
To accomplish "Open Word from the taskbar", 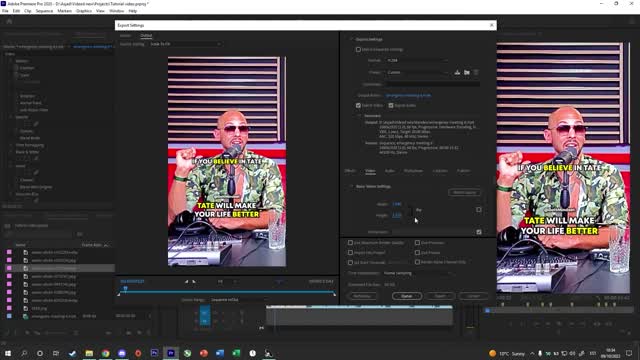I will (x=220, y=353).
